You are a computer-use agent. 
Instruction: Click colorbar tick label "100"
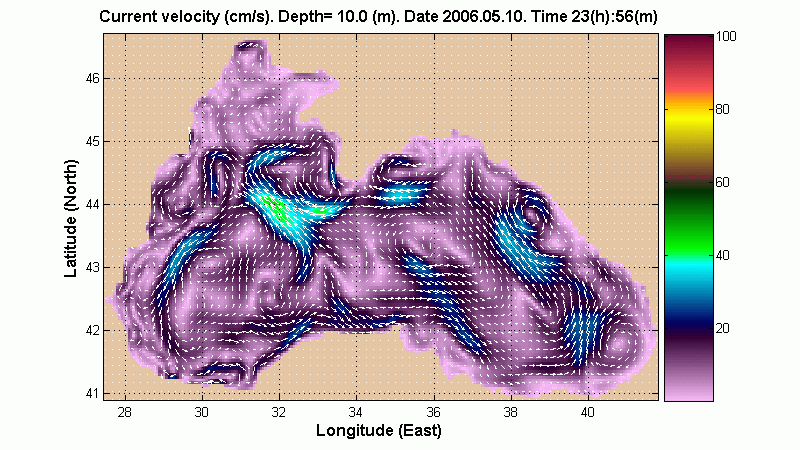pos(727,36)
